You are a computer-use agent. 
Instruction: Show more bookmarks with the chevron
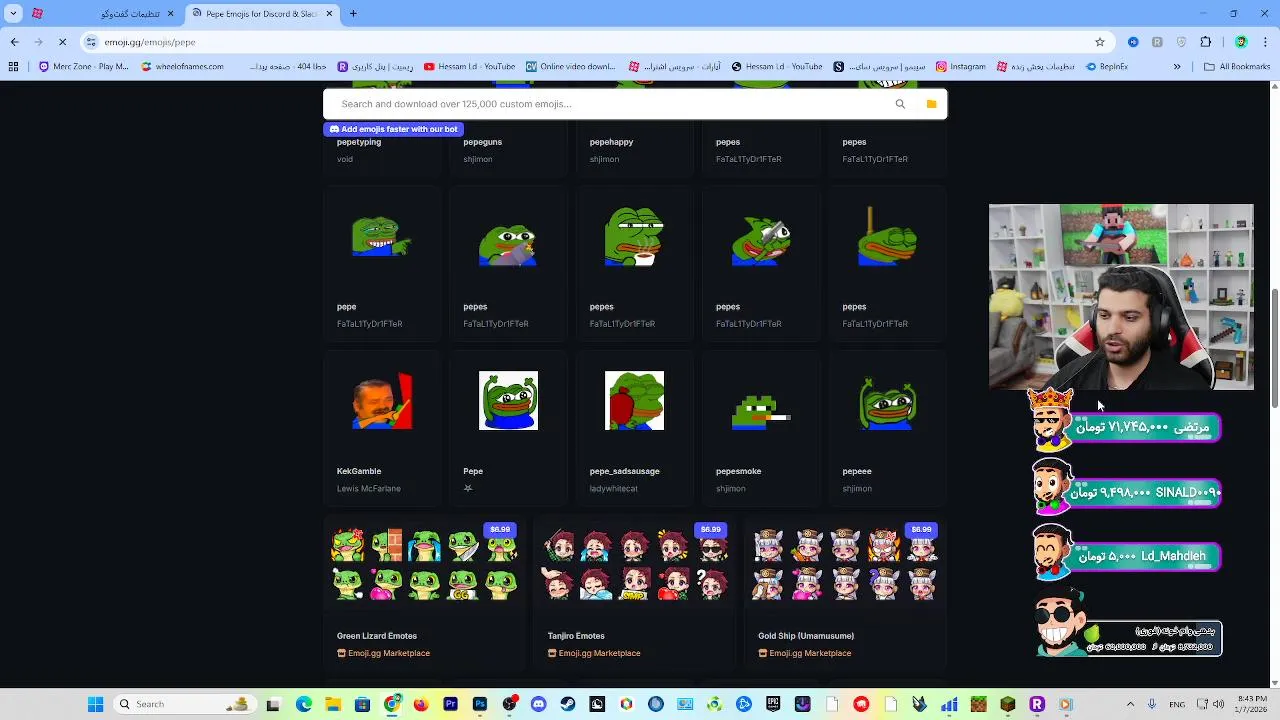click(x=1177, y=67)
